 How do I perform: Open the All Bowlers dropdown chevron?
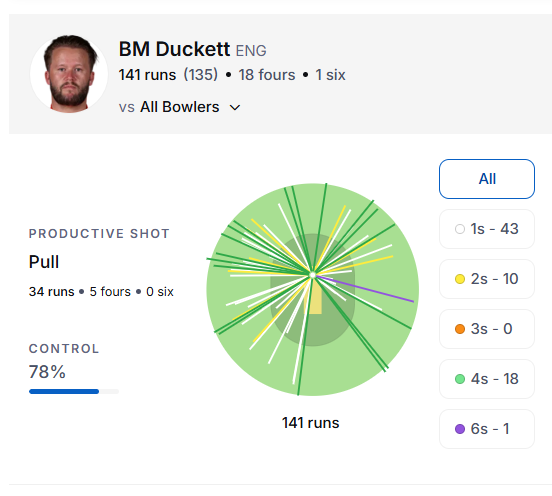click(x=235, y=107)
